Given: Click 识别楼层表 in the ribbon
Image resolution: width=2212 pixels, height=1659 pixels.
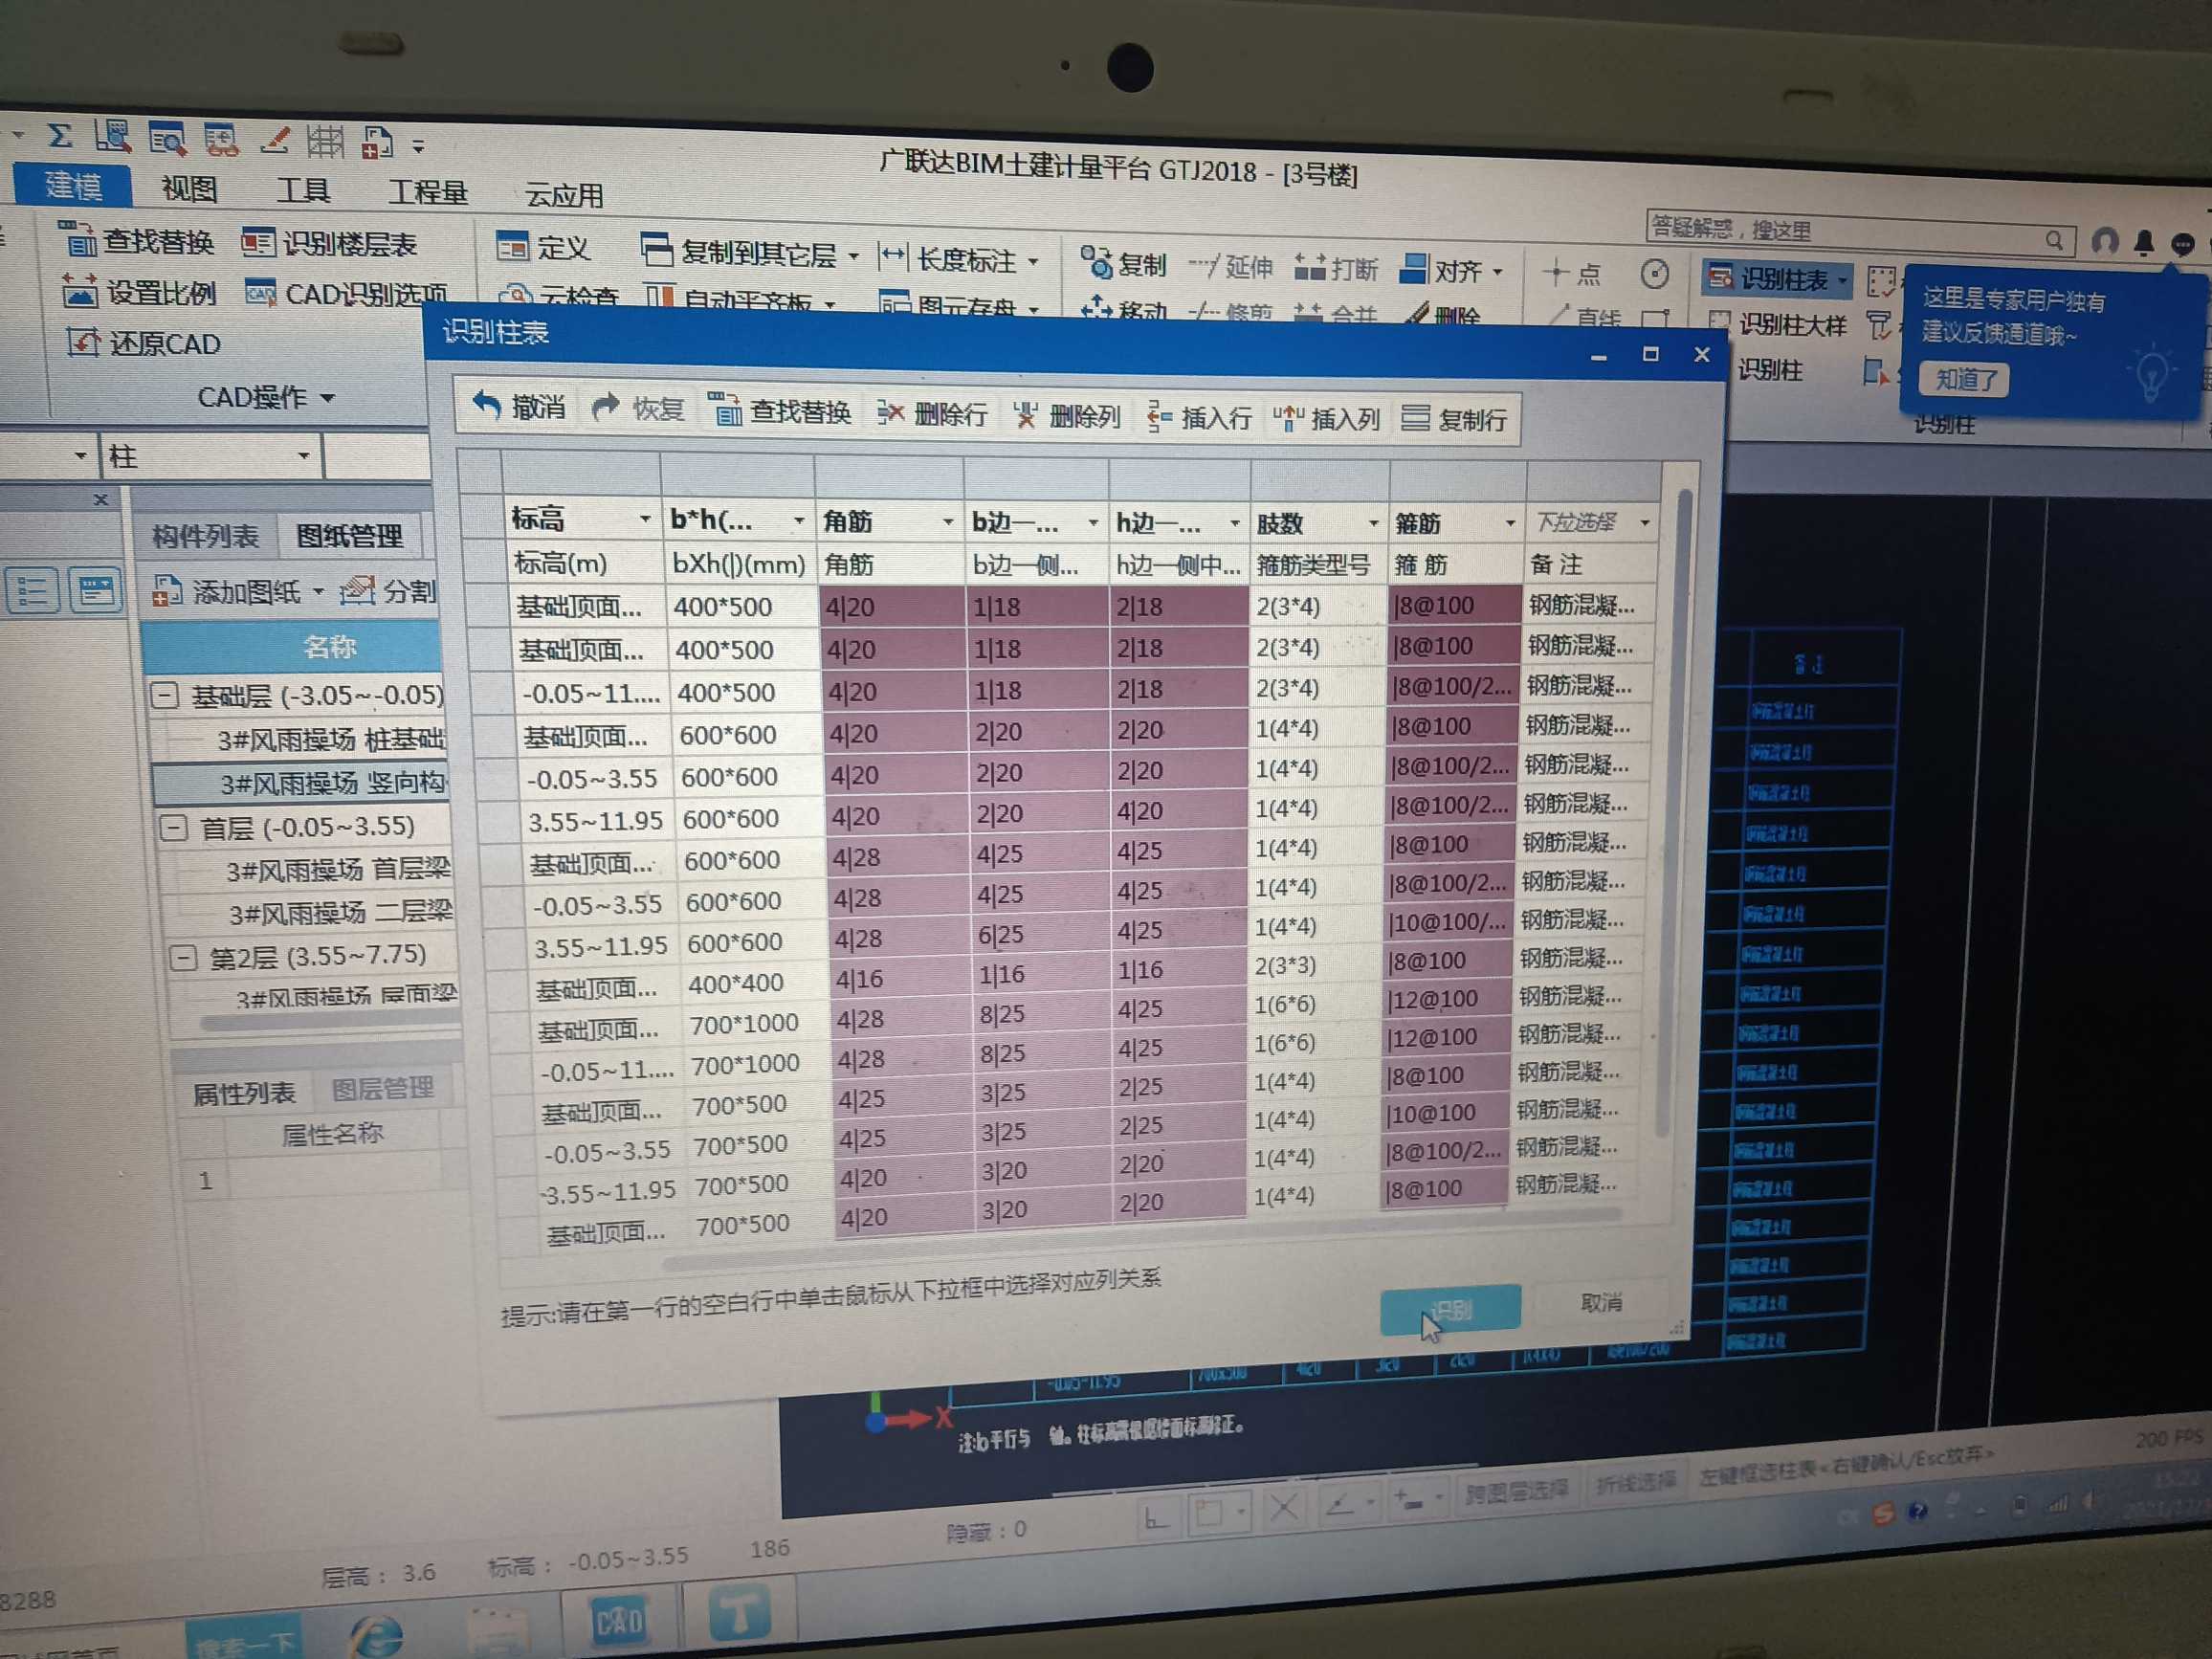Looking at the screenshot, I should coord(330,243).
